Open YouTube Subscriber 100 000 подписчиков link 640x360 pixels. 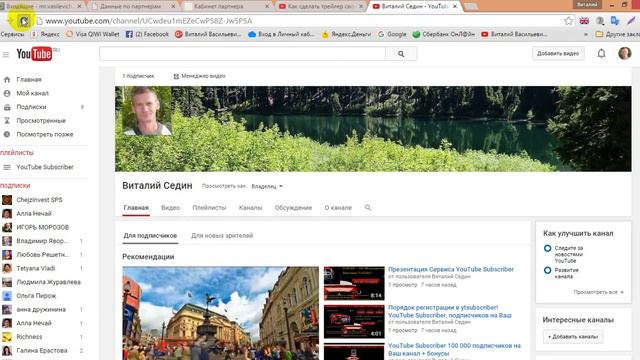point(454,349)
